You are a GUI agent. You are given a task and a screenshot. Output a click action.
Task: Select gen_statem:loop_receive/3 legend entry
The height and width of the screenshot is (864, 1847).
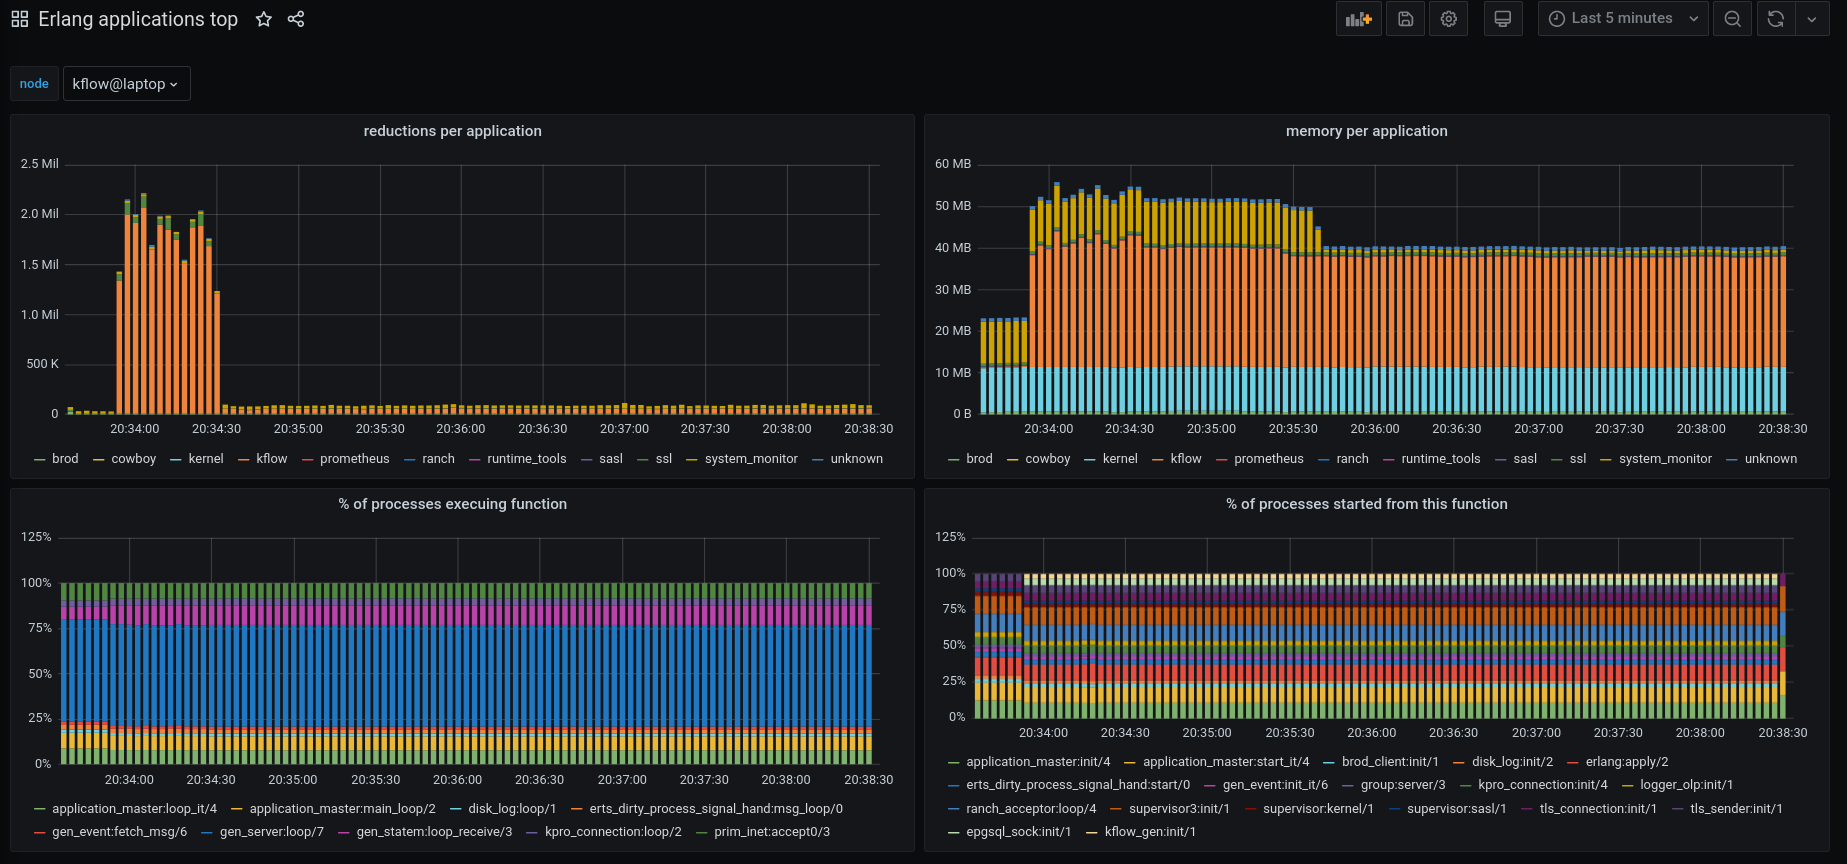(x=434, y=832)
